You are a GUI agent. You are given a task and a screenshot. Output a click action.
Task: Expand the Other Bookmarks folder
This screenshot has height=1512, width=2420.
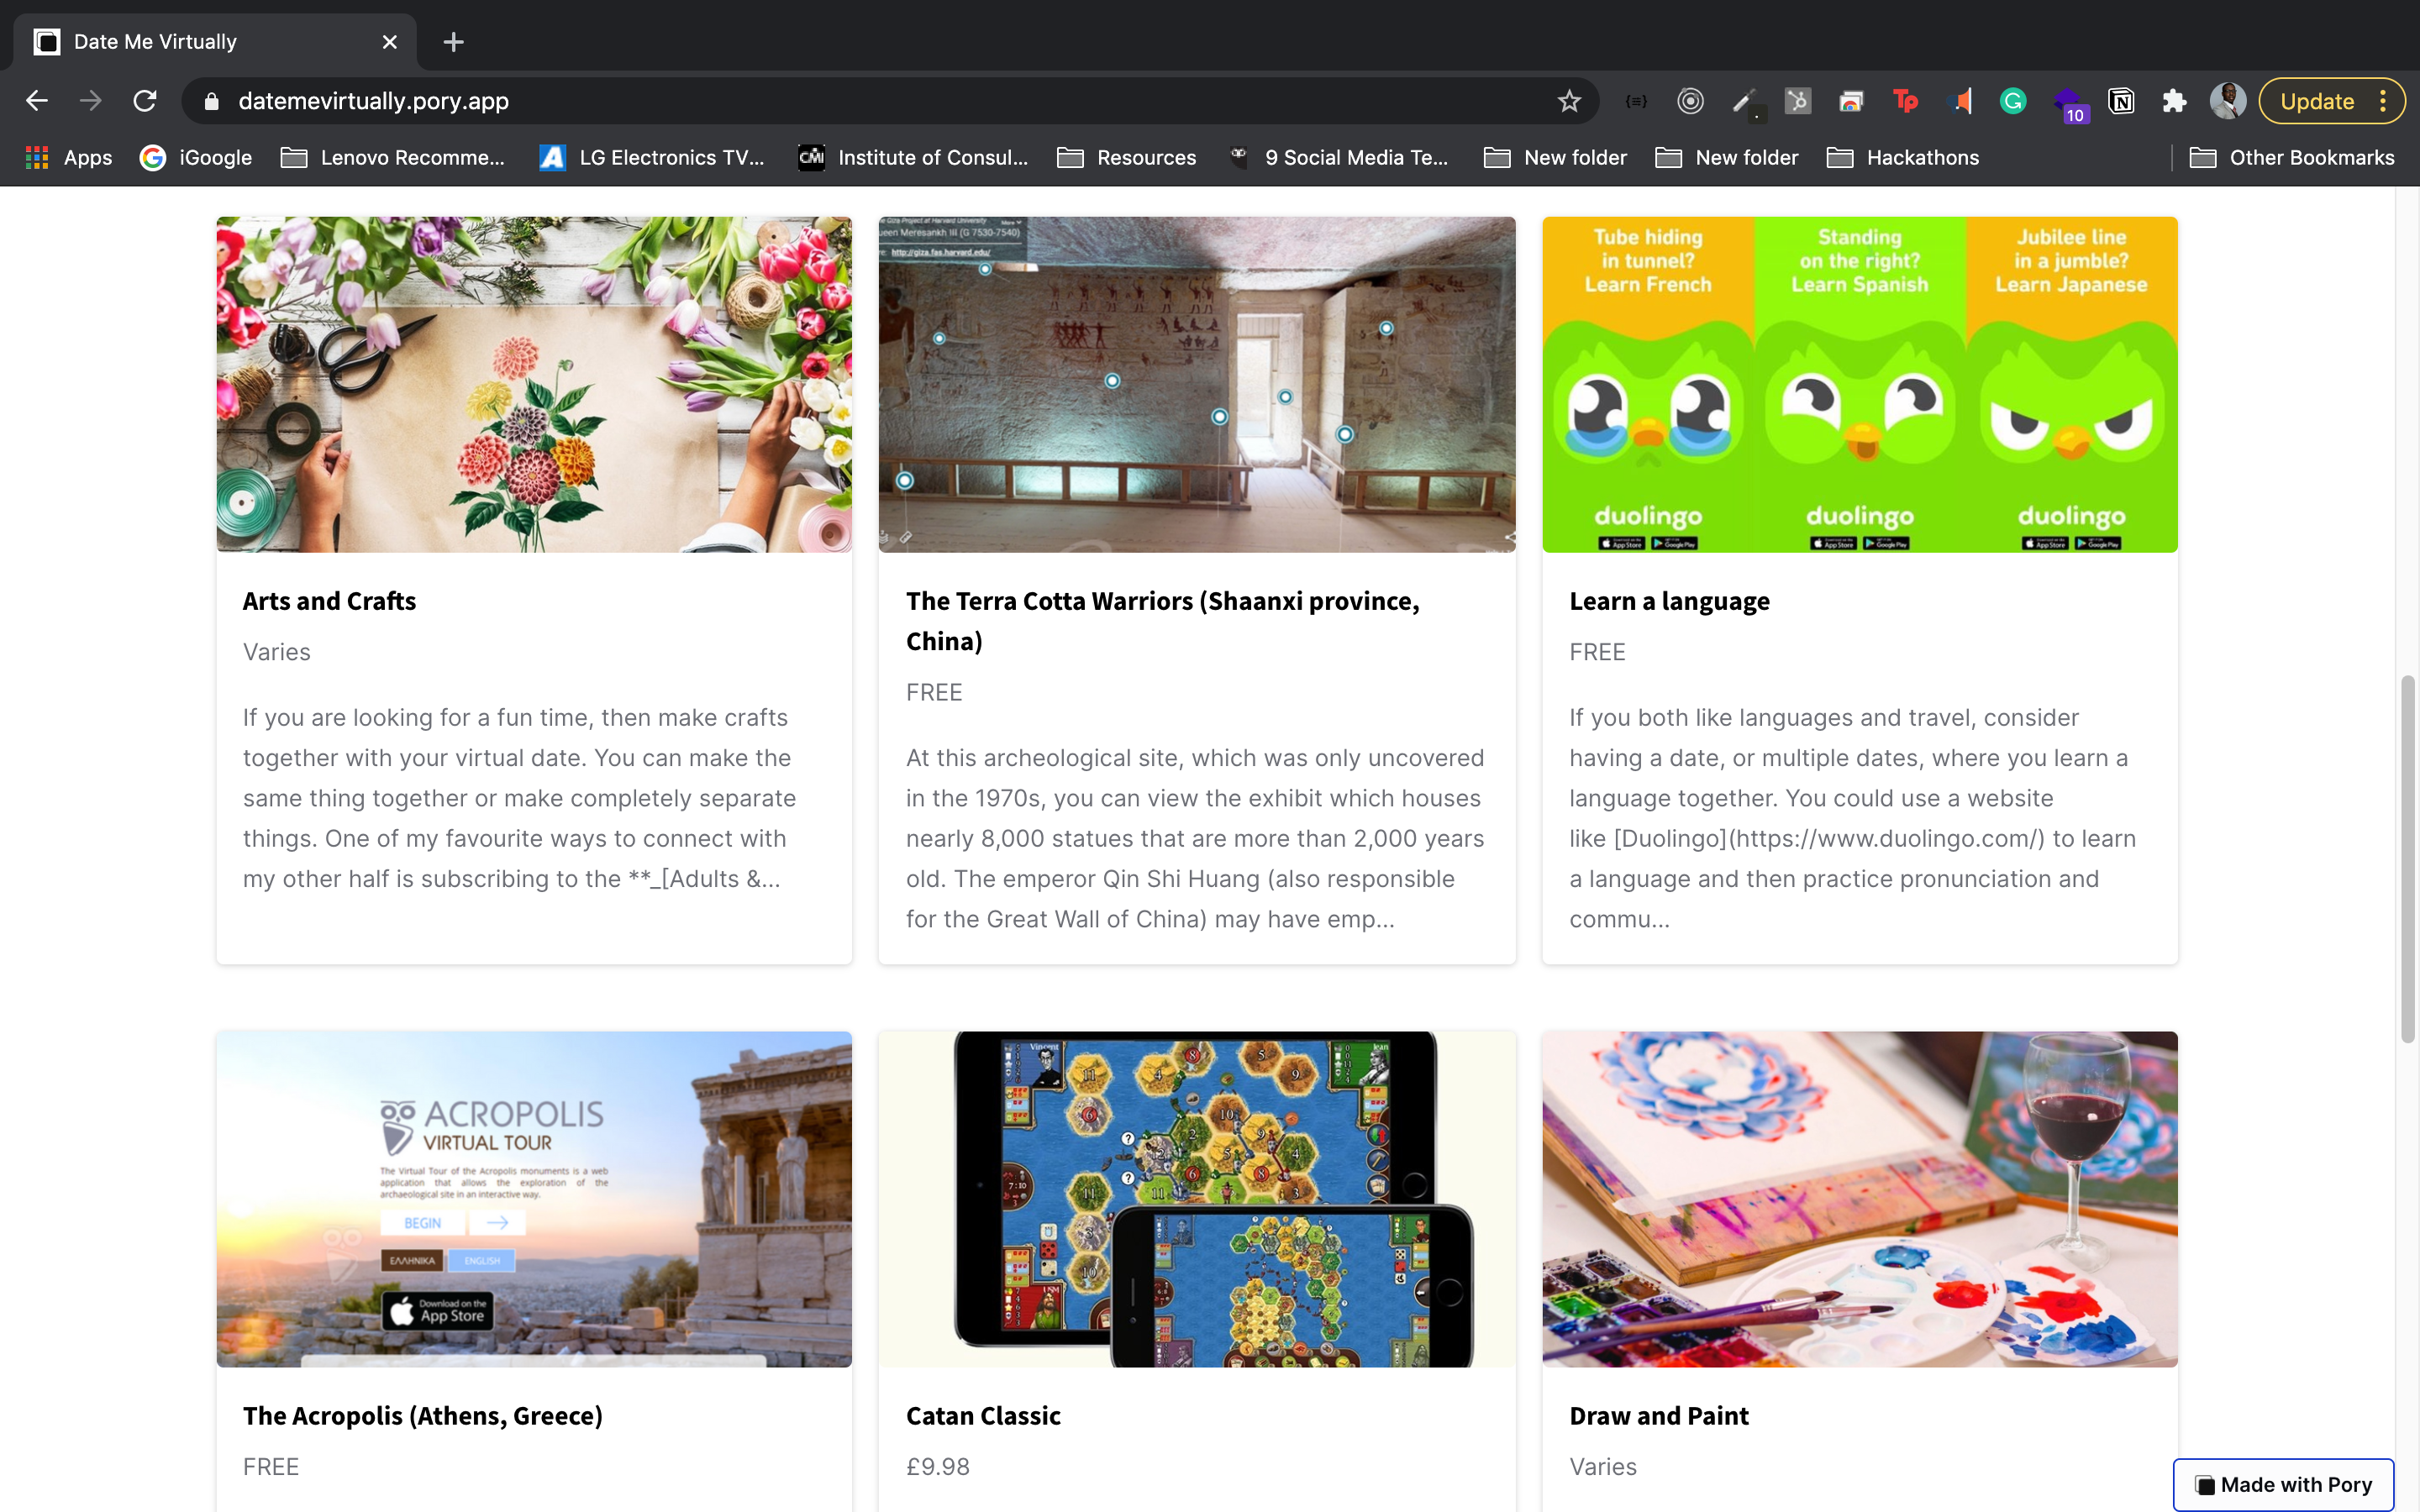point(2291,158)
